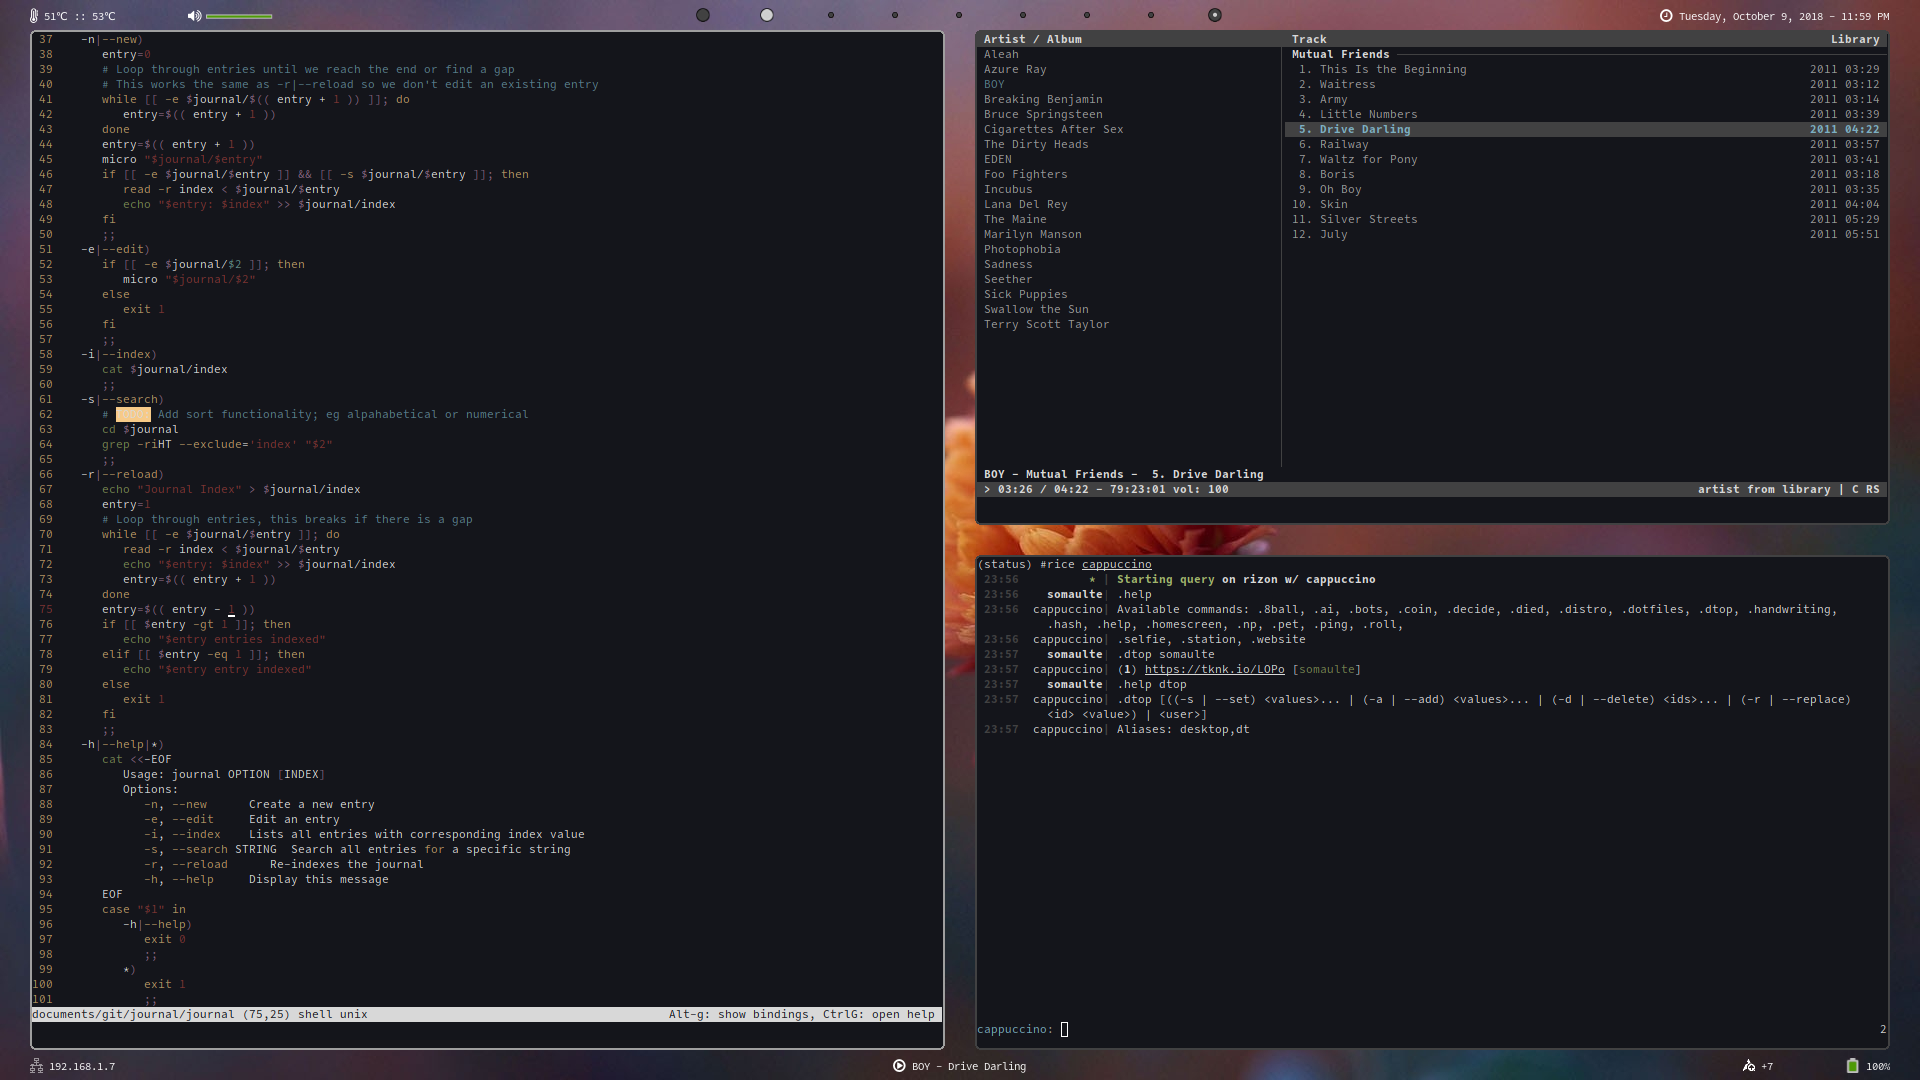Click the editor status bar file path
The width and height of the screenshot is (1920, 1080).
click(133, 1014)
